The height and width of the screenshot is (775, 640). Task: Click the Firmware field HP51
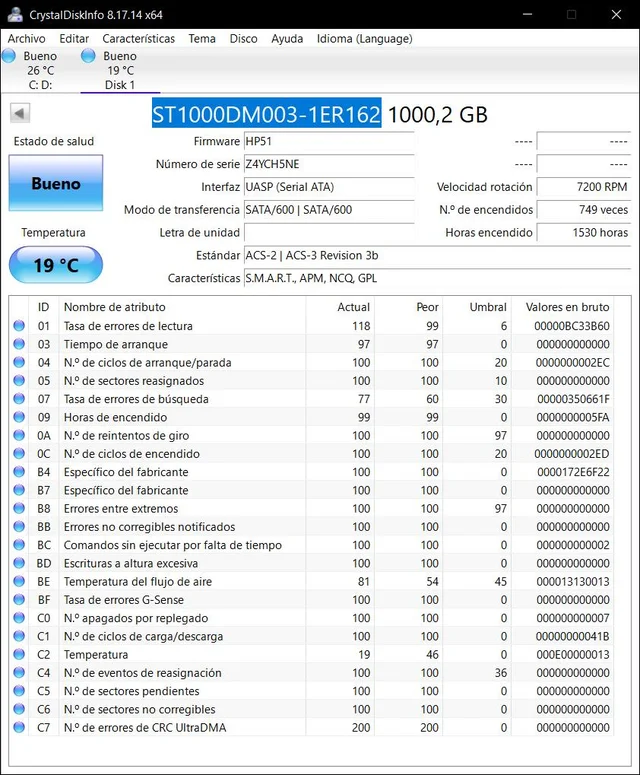pyautogui.click(x=329, y=141)
